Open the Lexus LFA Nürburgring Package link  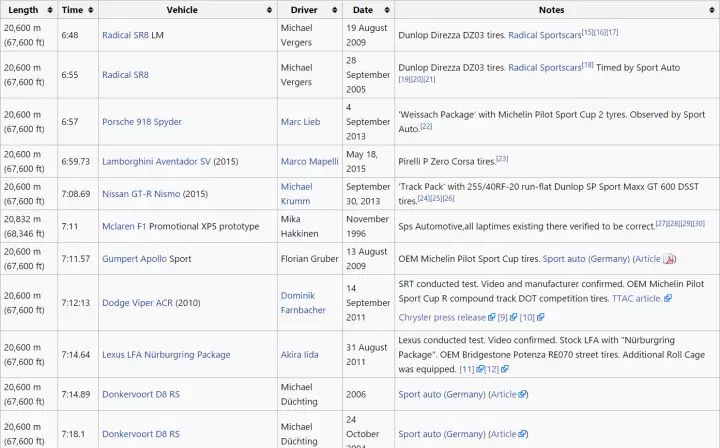click(166, 355)
